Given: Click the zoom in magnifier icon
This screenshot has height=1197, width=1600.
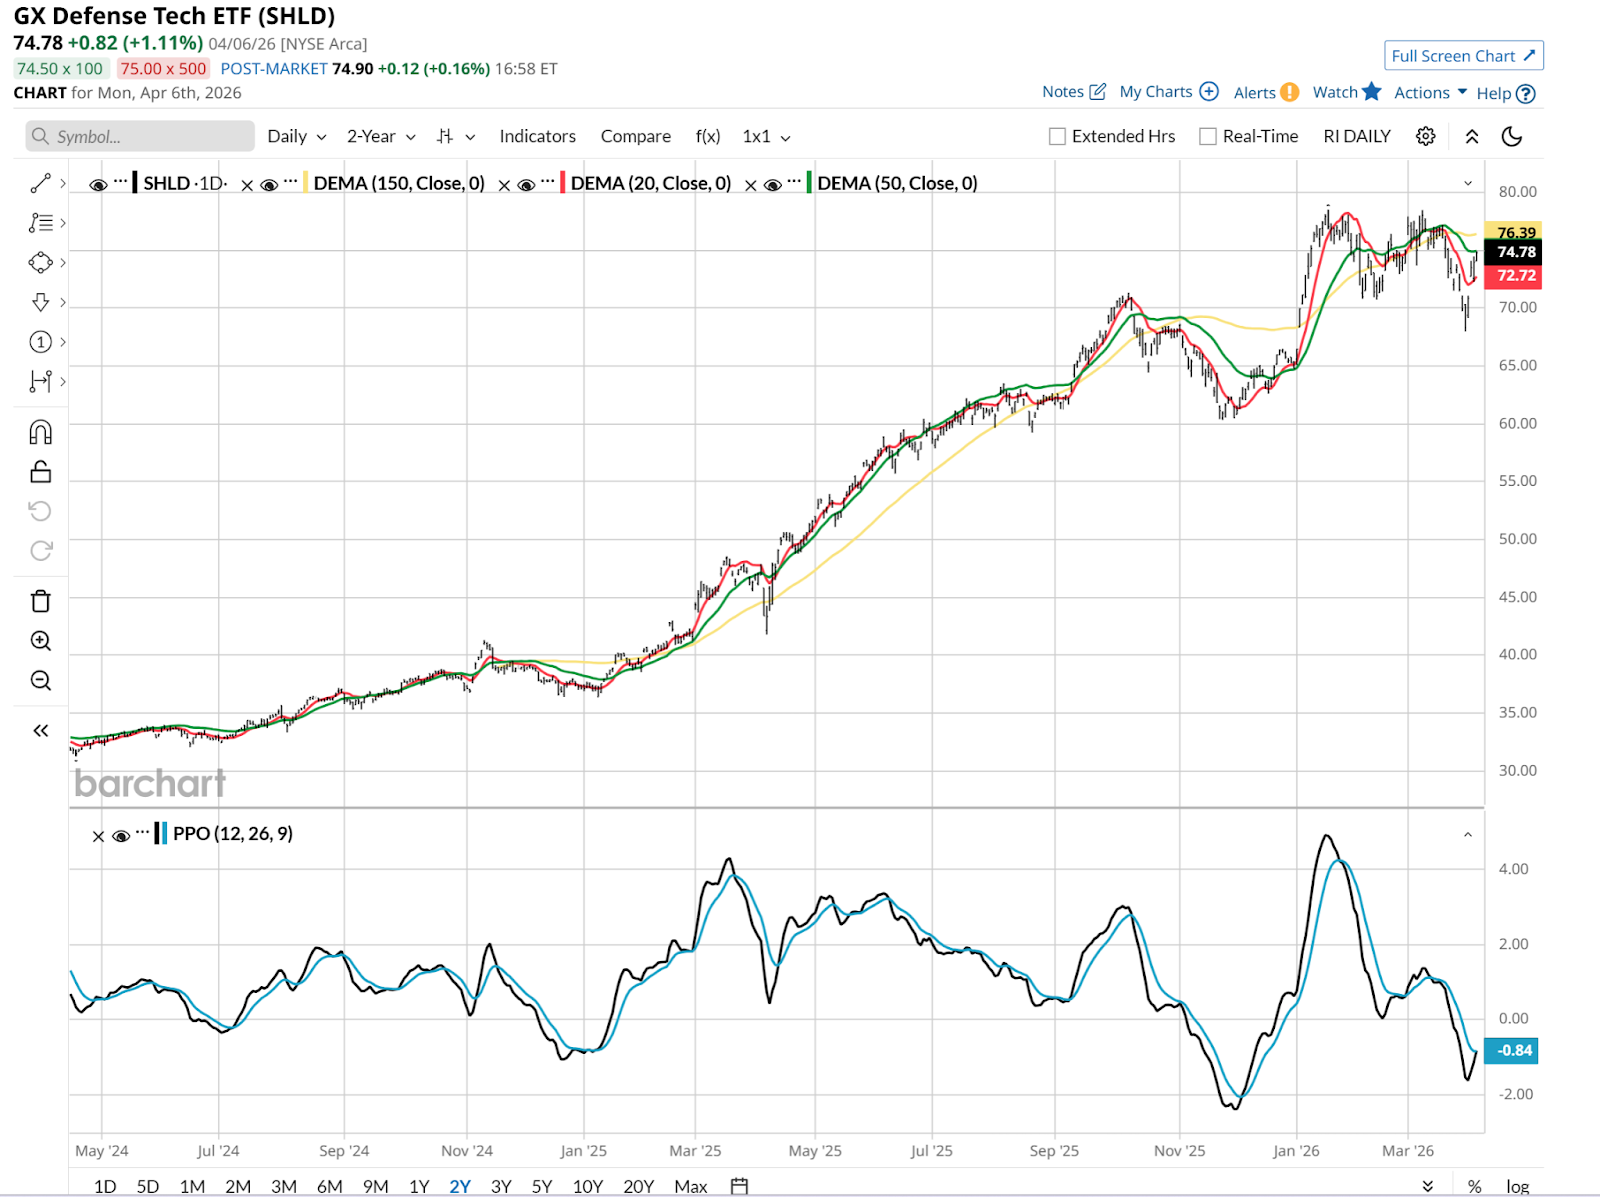Looking at the screenshot, I should 40,641.
